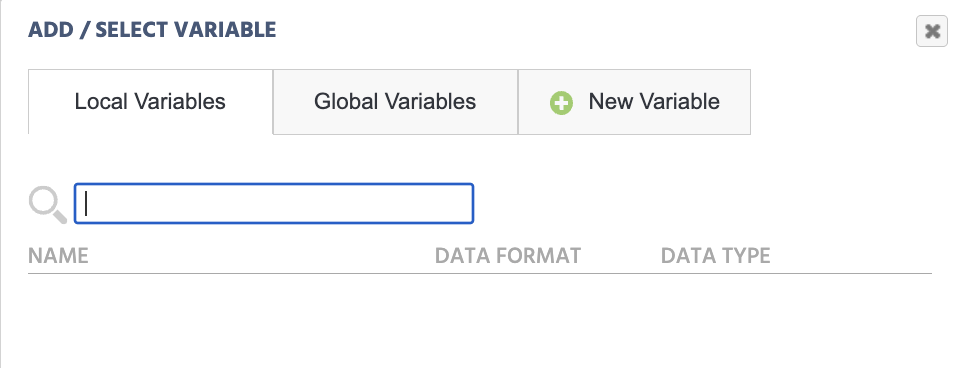Viewport: 956px width, 368px height.
Task: Click the NAME heading above the list
Action: (59, 256)
